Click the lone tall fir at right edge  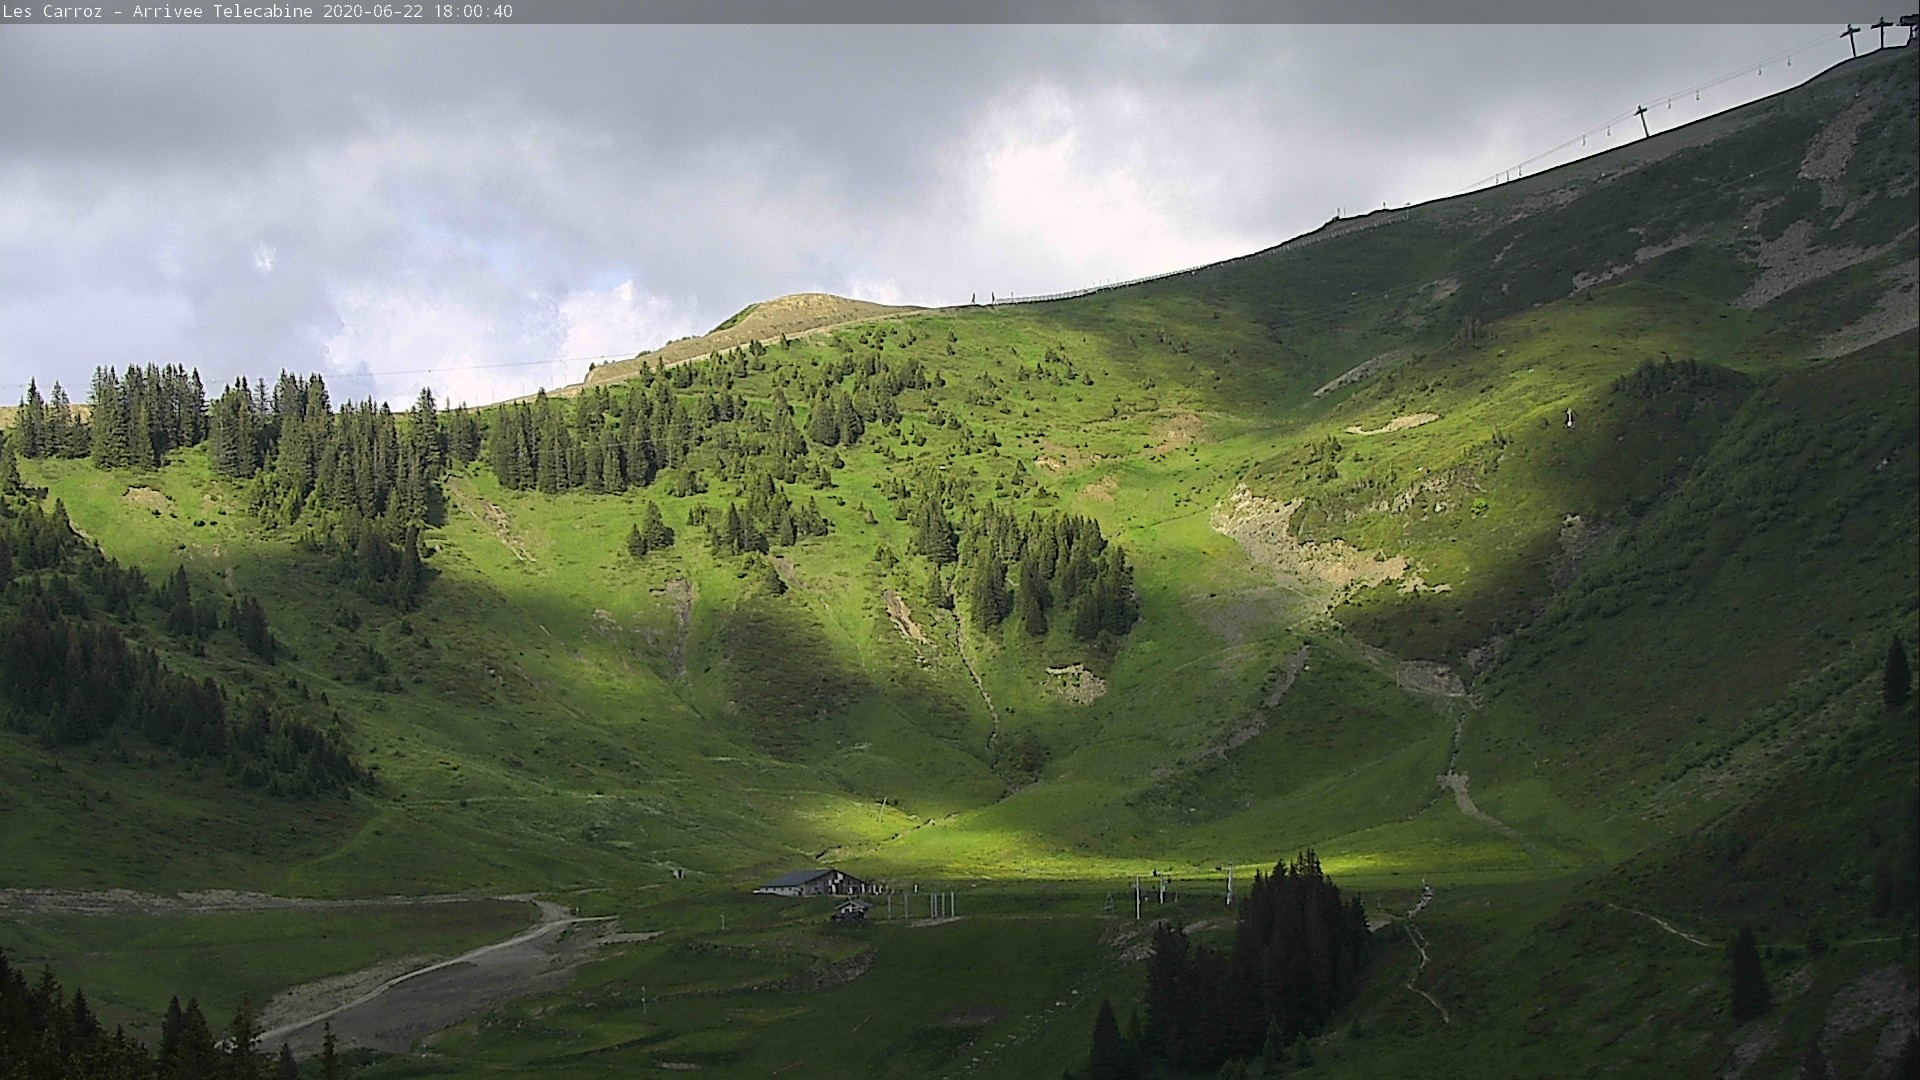click(1895, 672)
